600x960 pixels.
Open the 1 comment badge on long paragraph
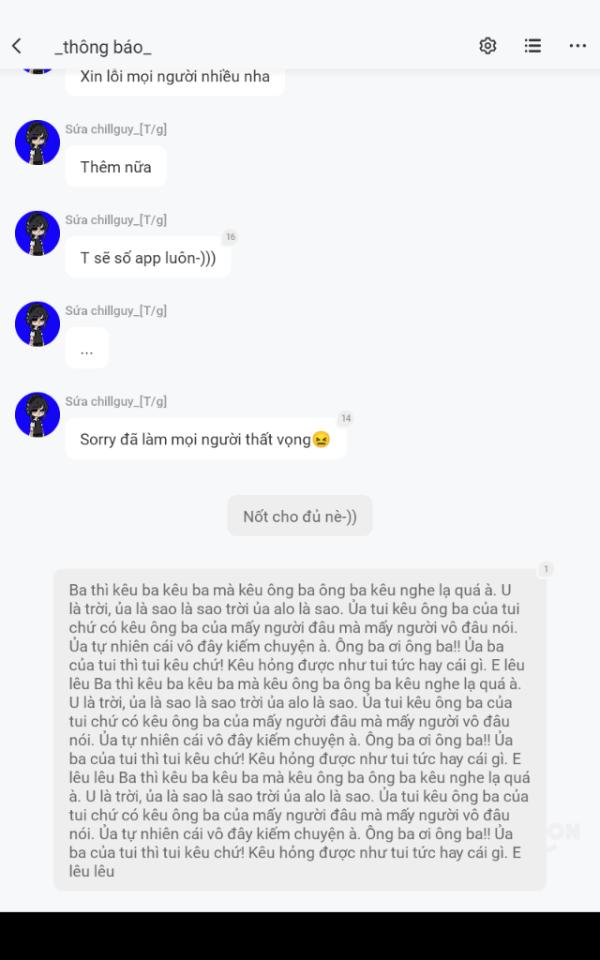point(546,569)
